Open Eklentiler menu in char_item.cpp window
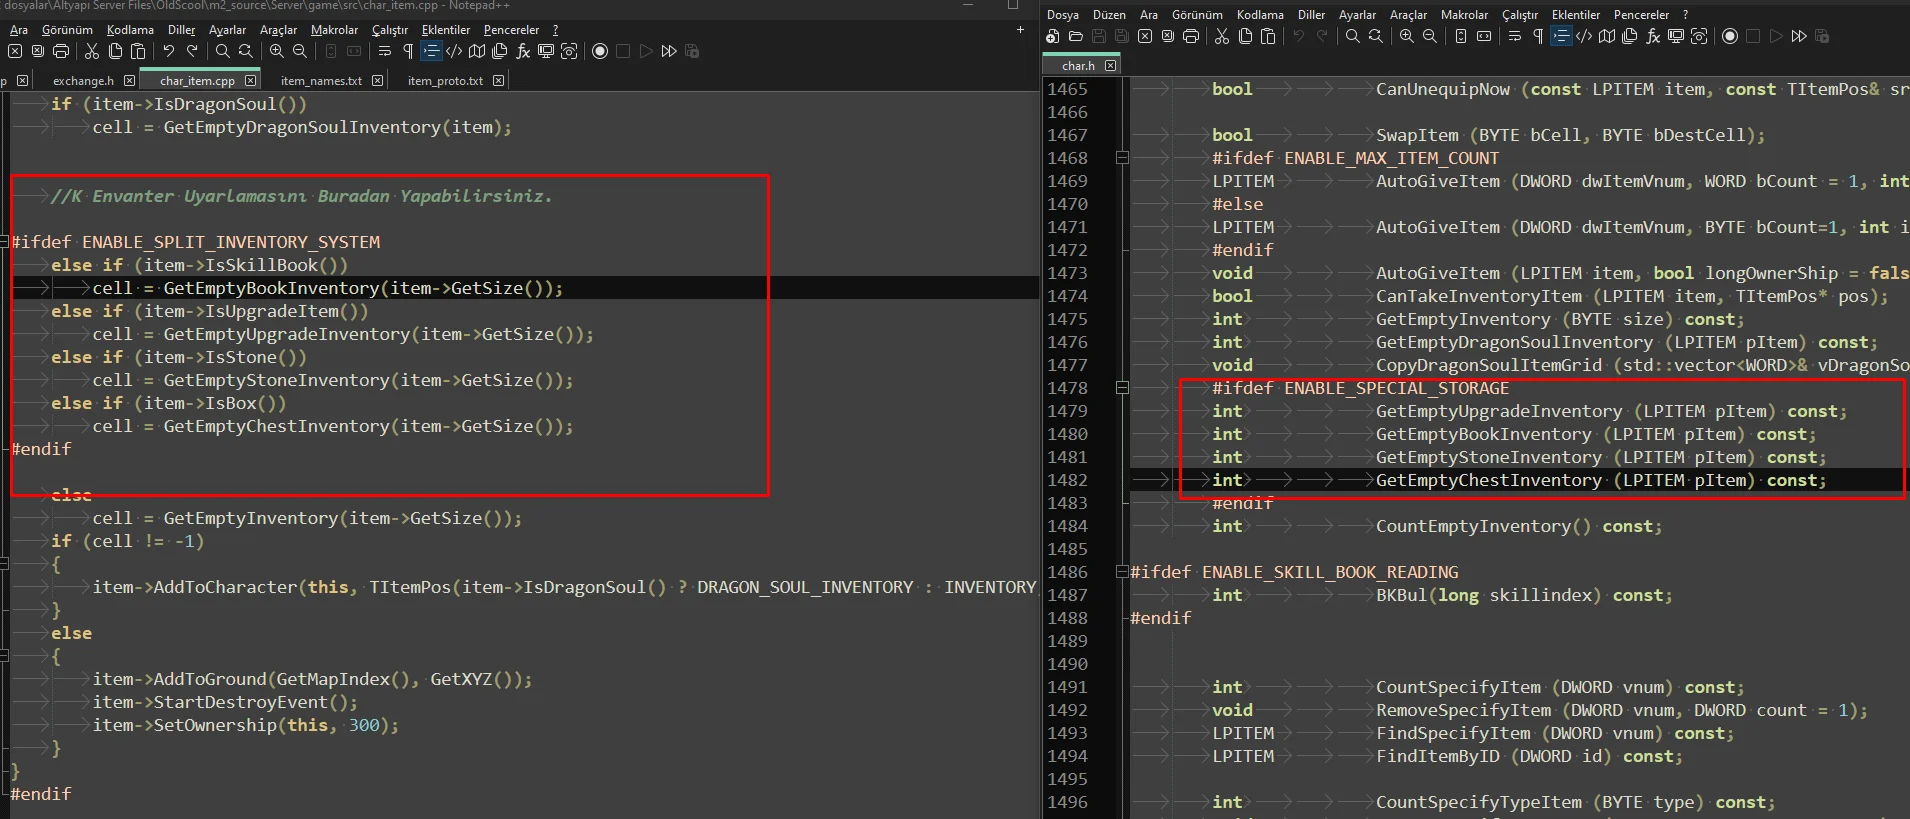The height and width of the screenshot is (819, 1910). pos(445,30)
